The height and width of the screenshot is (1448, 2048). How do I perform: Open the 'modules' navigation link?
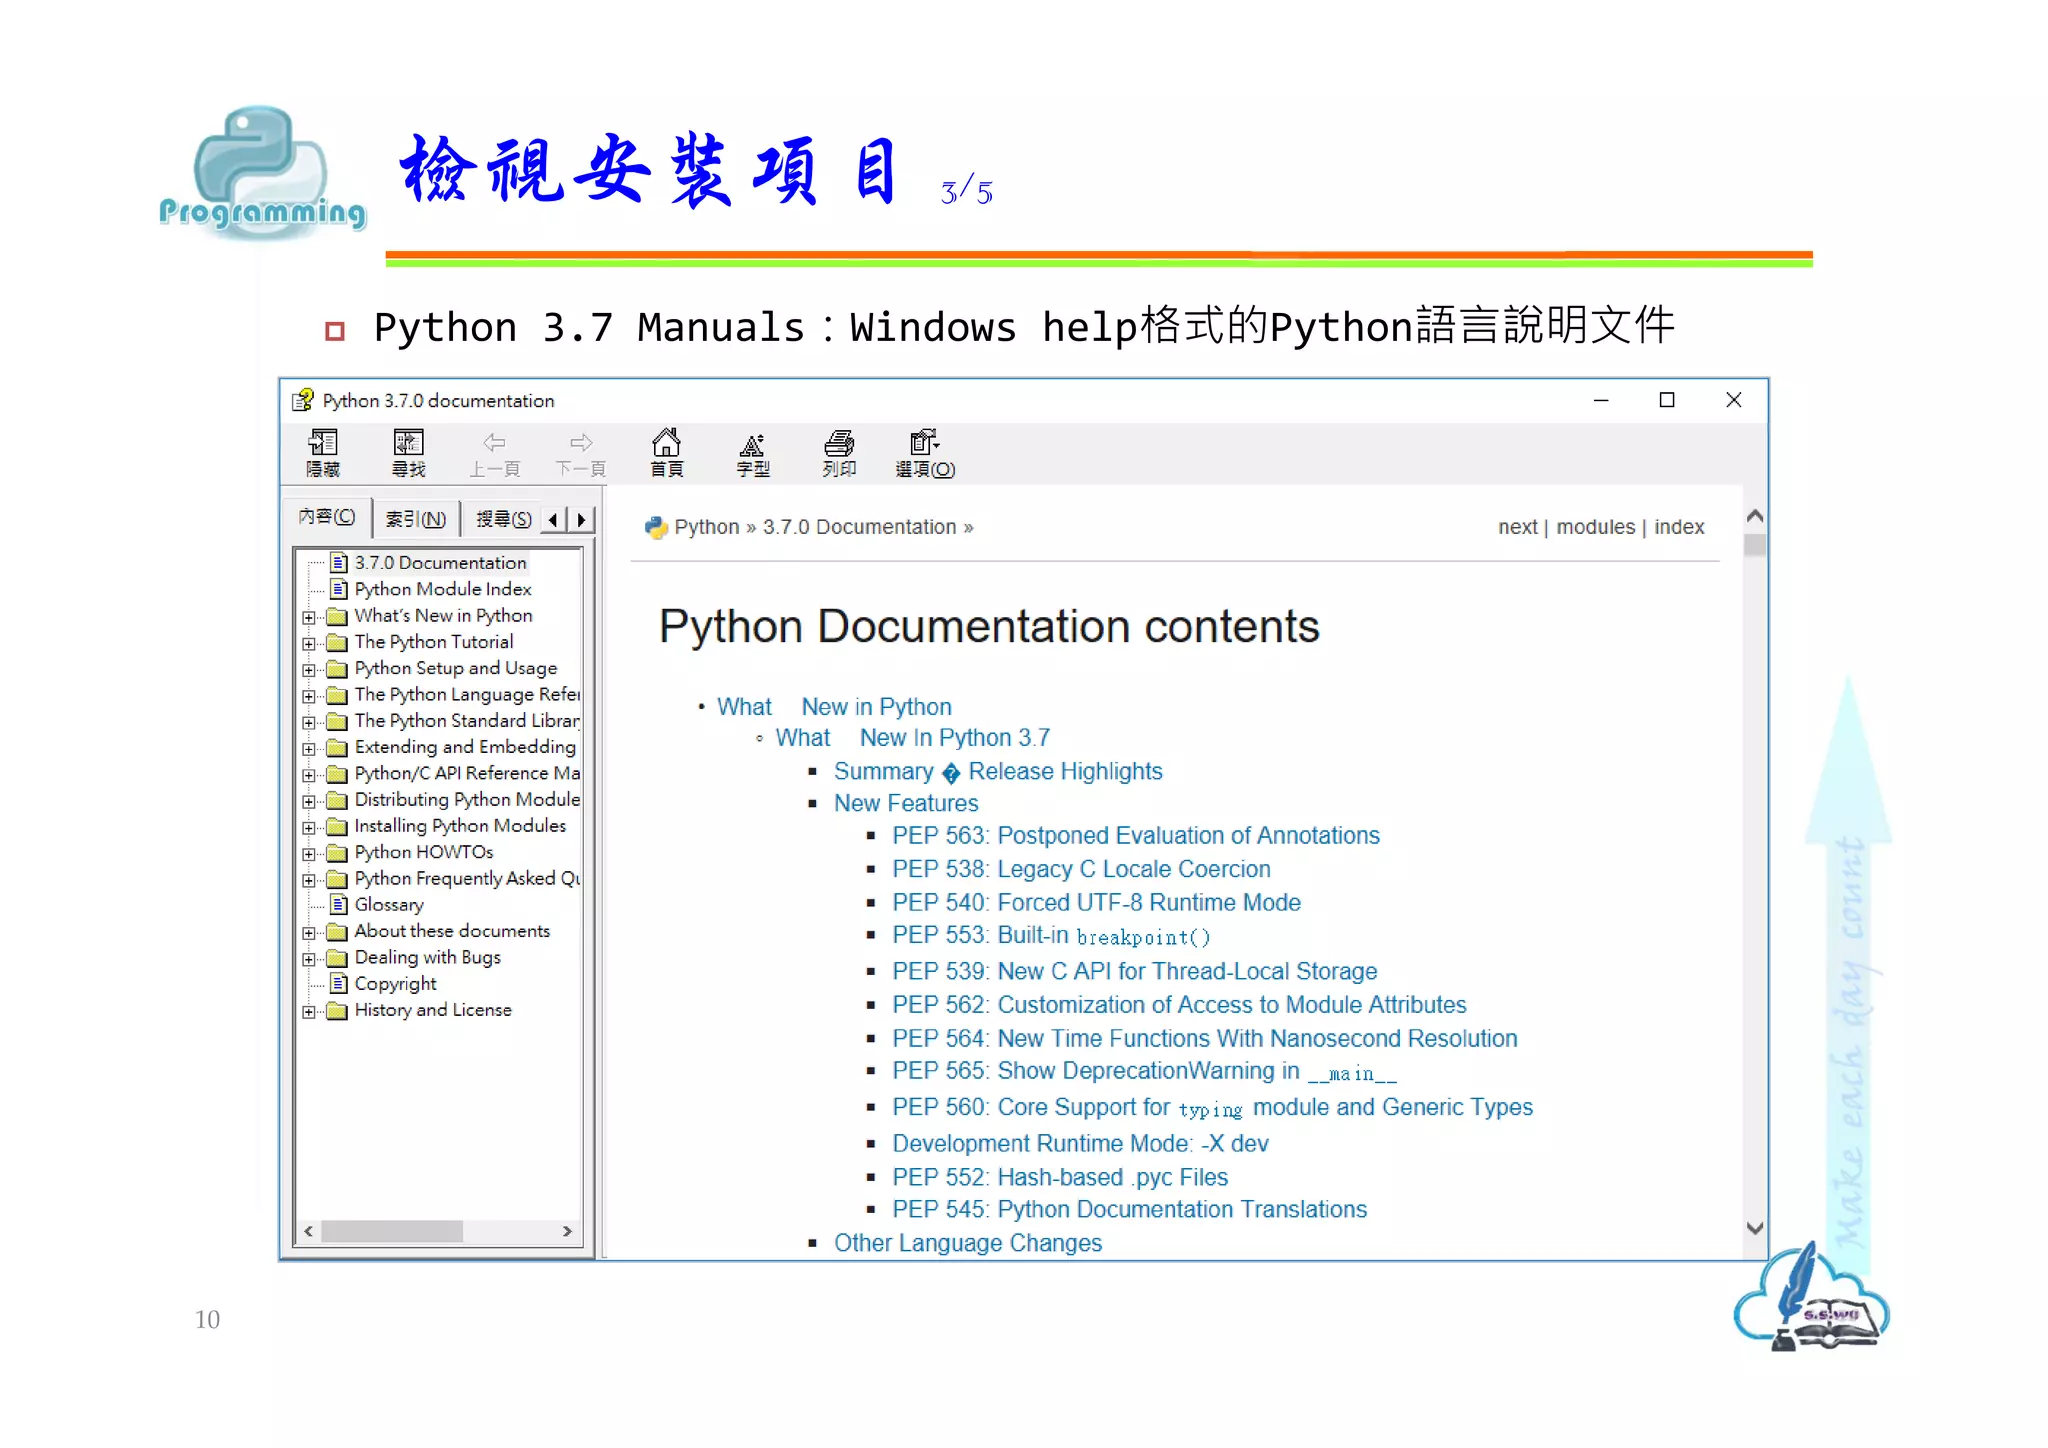point(1595,527)
